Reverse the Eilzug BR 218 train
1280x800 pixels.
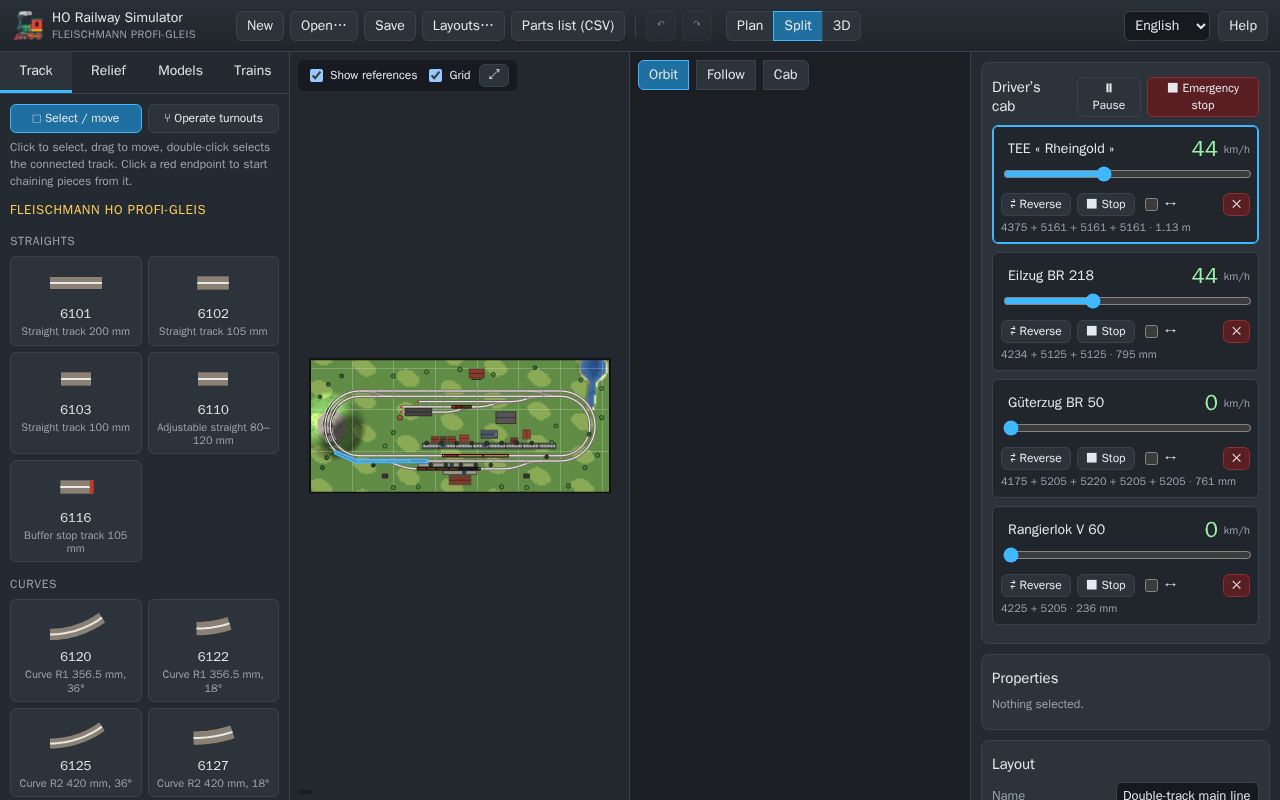point(1036,331)
